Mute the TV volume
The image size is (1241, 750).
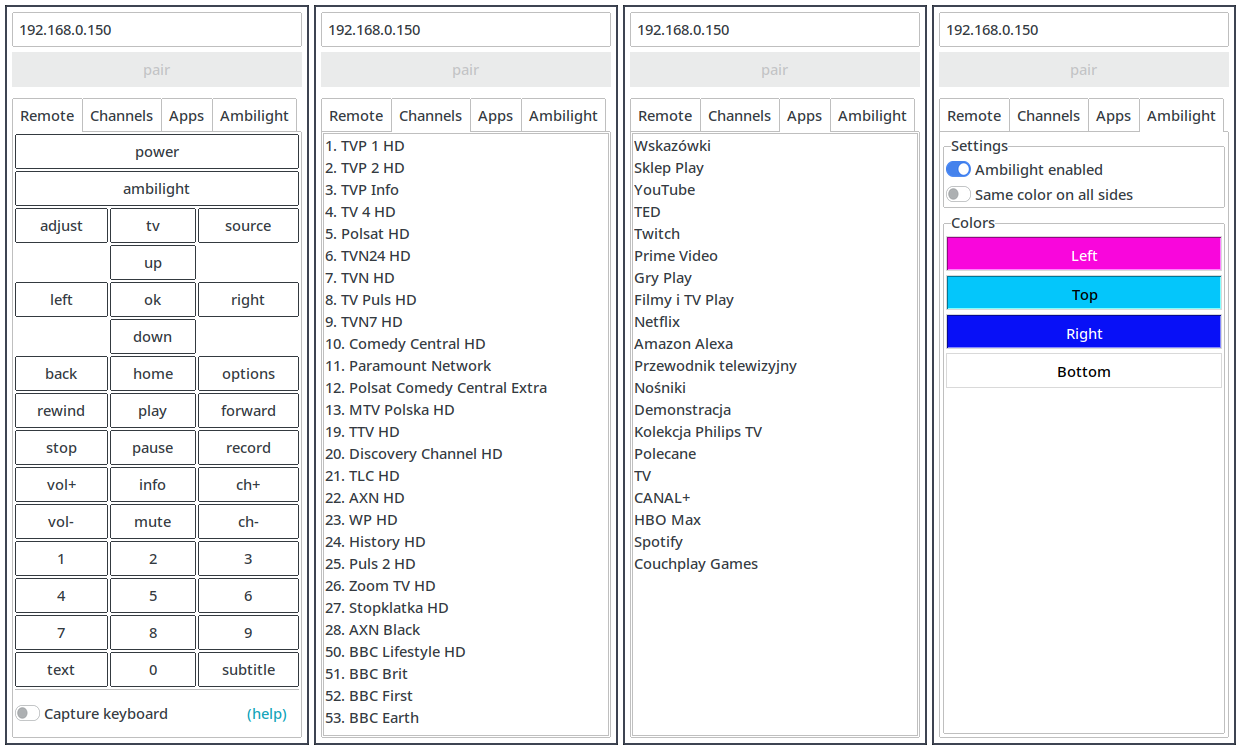pyautogui.click(x=152, y=521)
